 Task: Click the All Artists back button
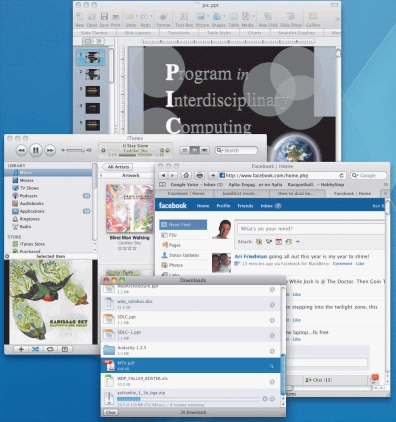pos(117,167)
